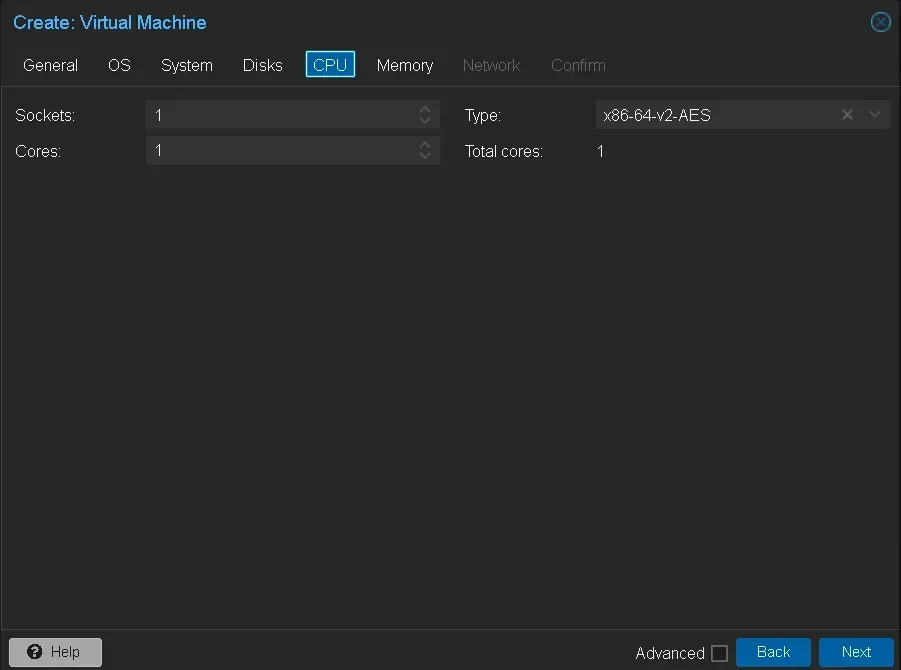Screen dimensions: 901x670
Task: Click the Next button
Action: tap(856, 651)
